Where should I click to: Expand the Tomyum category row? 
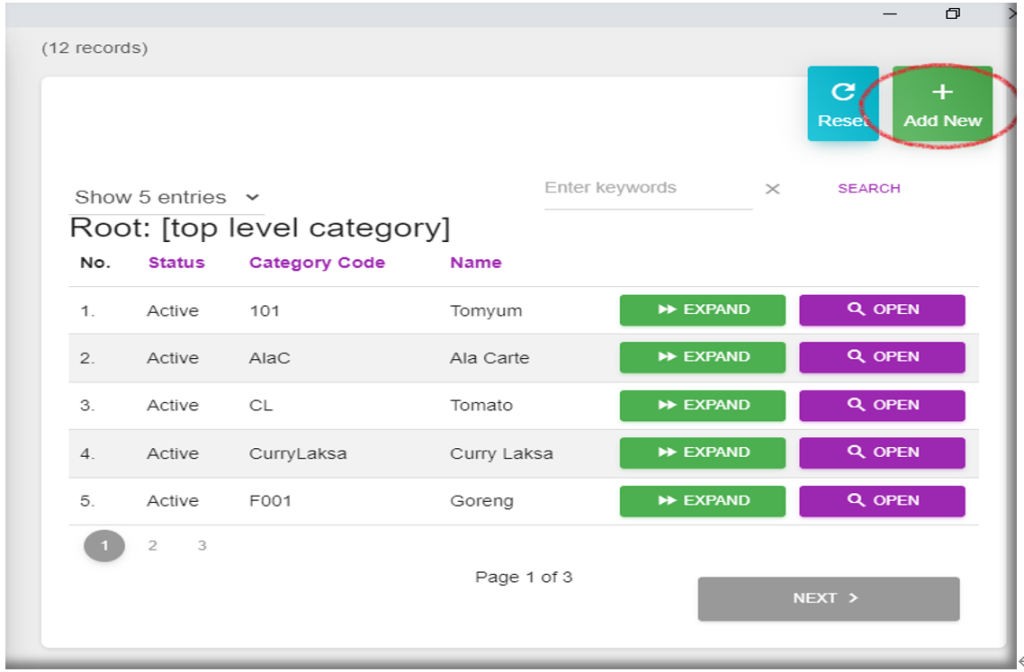click(x=702, y=310)
